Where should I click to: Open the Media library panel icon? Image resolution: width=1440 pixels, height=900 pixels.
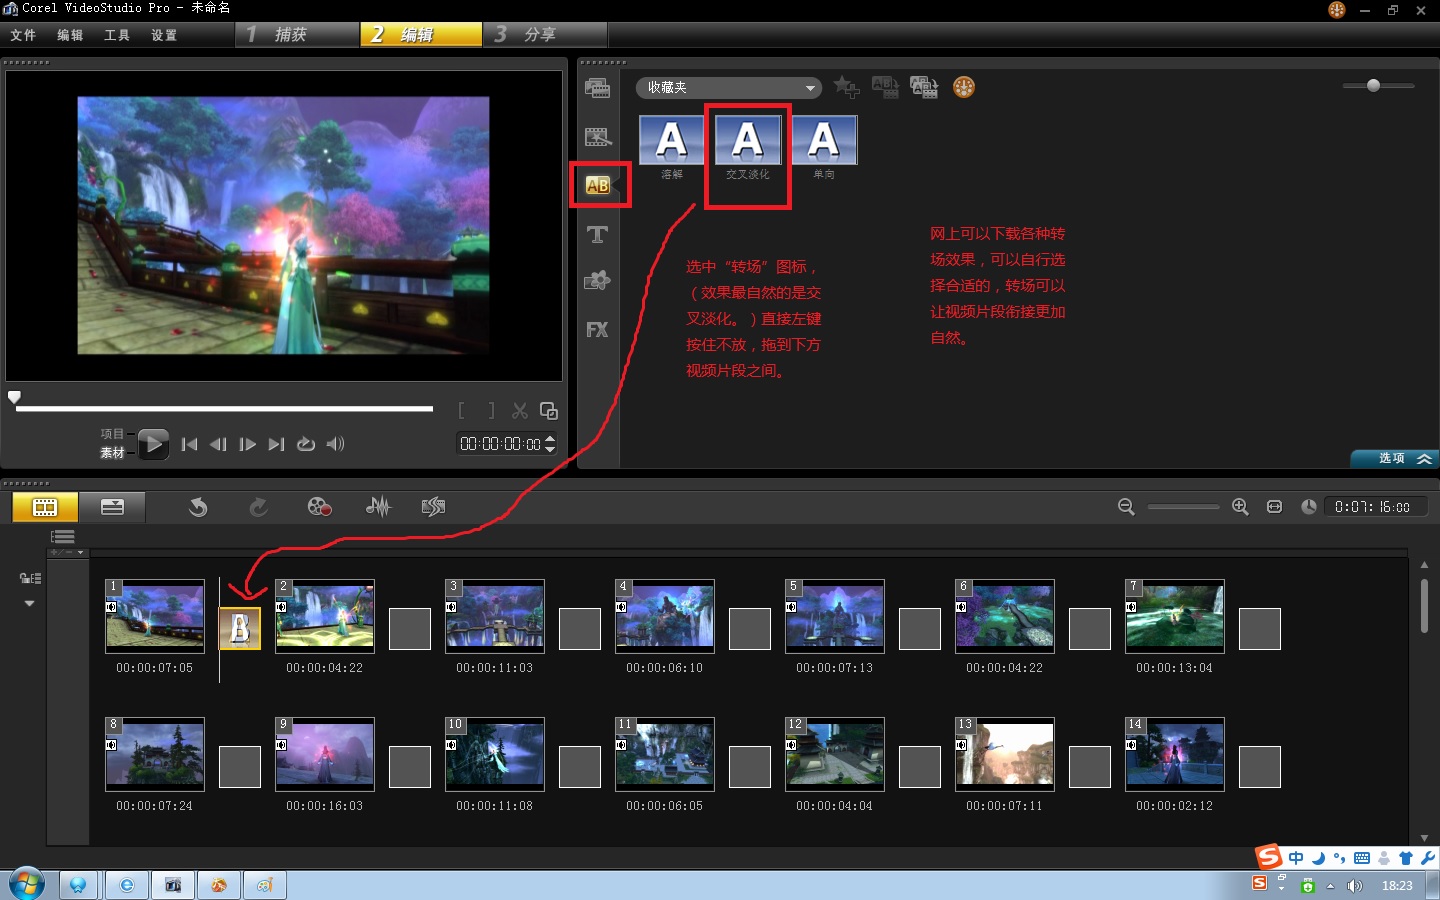[x=597, y=88]
